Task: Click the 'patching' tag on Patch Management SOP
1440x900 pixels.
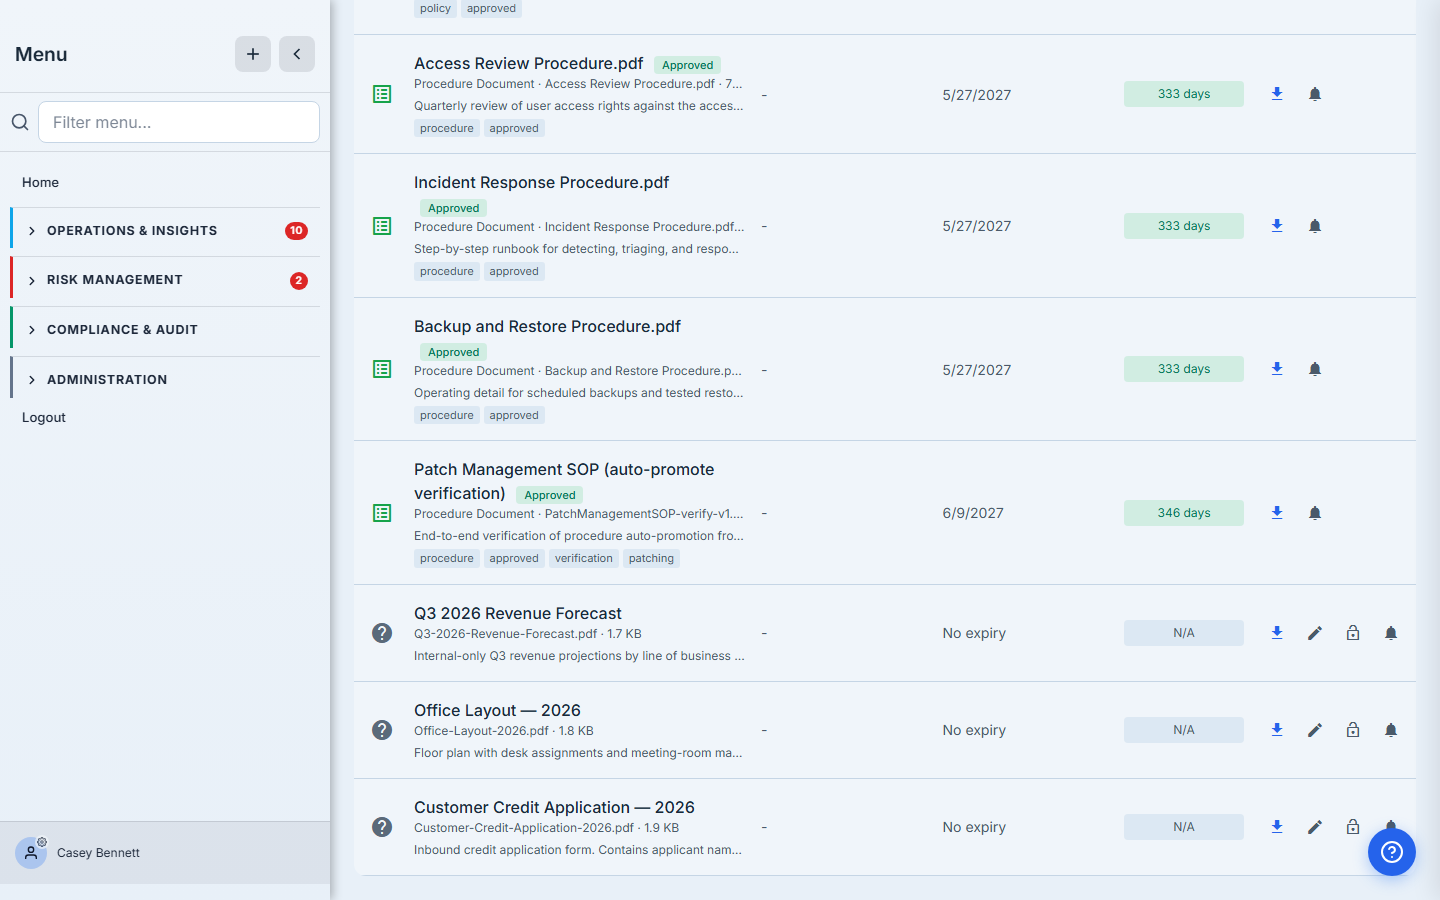Action: (x=651, y=559)
